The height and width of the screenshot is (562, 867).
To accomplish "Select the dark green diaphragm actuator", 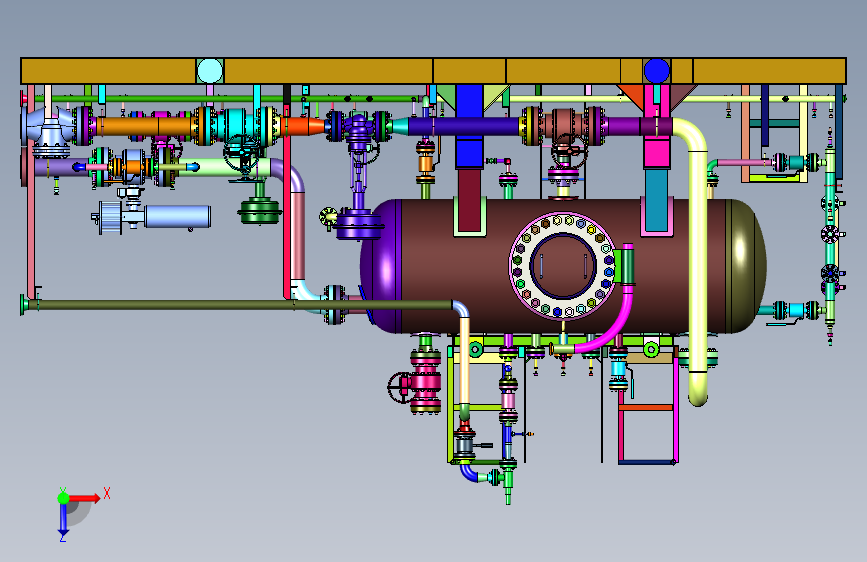I will click(x=259, y=211).
